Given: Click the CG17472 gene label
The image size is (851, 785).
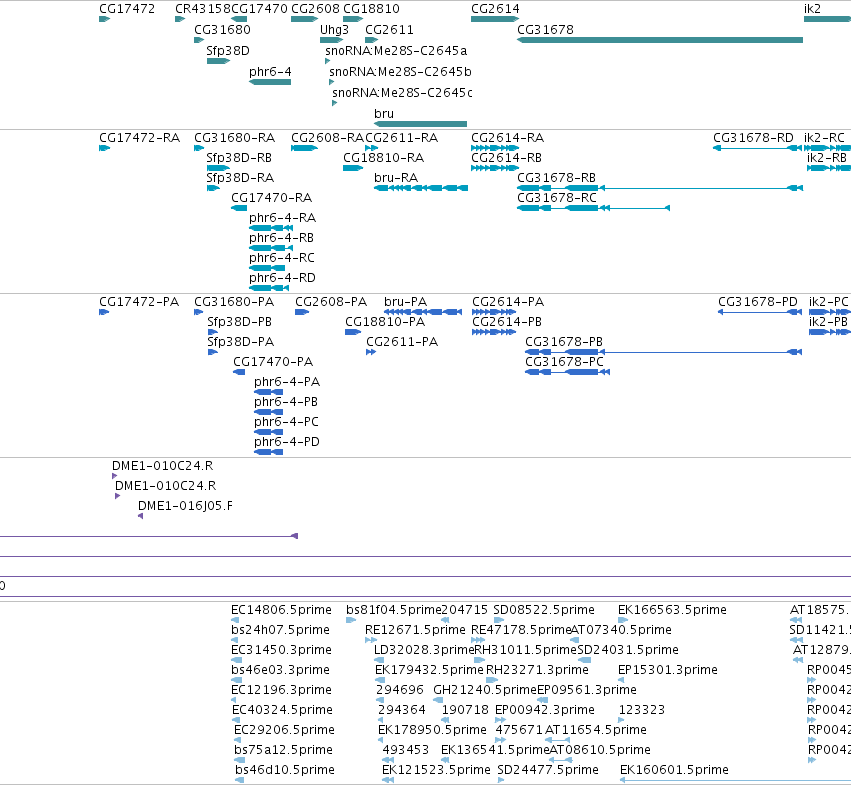Looking at the screenshot, I should pyautogui.click(x=127, y=9).
